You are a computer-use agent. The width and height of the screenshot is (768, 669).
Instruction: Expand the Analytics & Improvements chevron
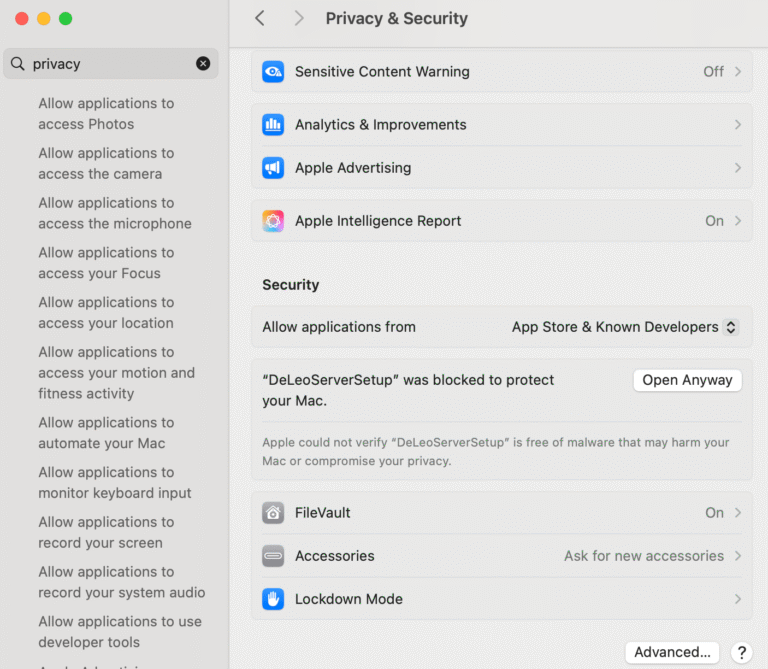coord(738,124)
